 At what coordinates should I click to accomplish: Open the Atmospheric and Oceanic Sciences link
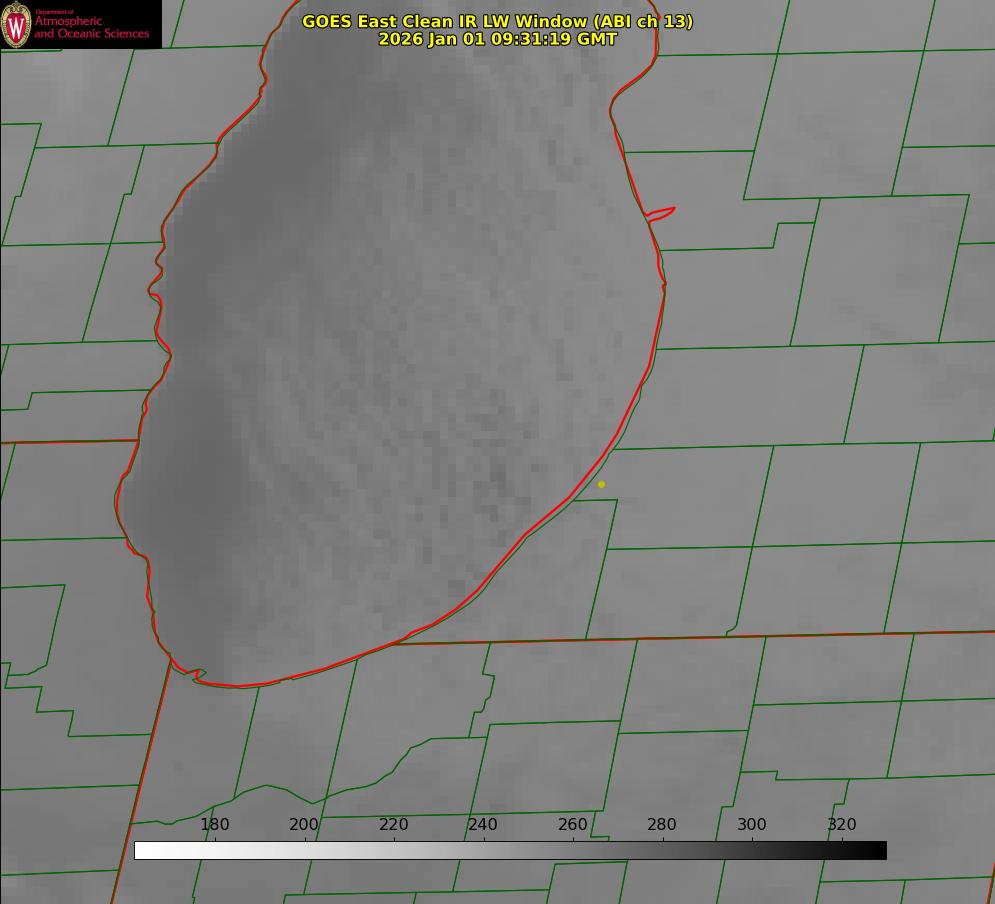91,27
